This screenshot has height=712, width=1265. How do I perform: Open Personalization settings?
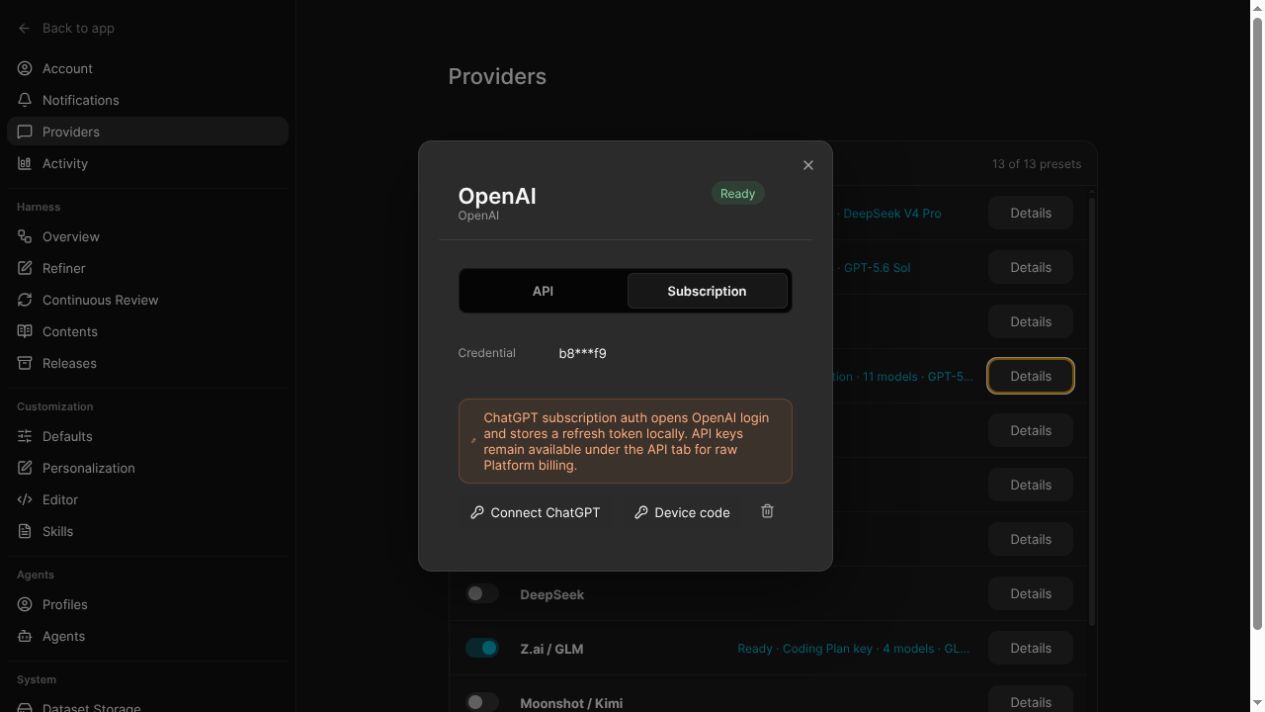[x=147, y=467]
